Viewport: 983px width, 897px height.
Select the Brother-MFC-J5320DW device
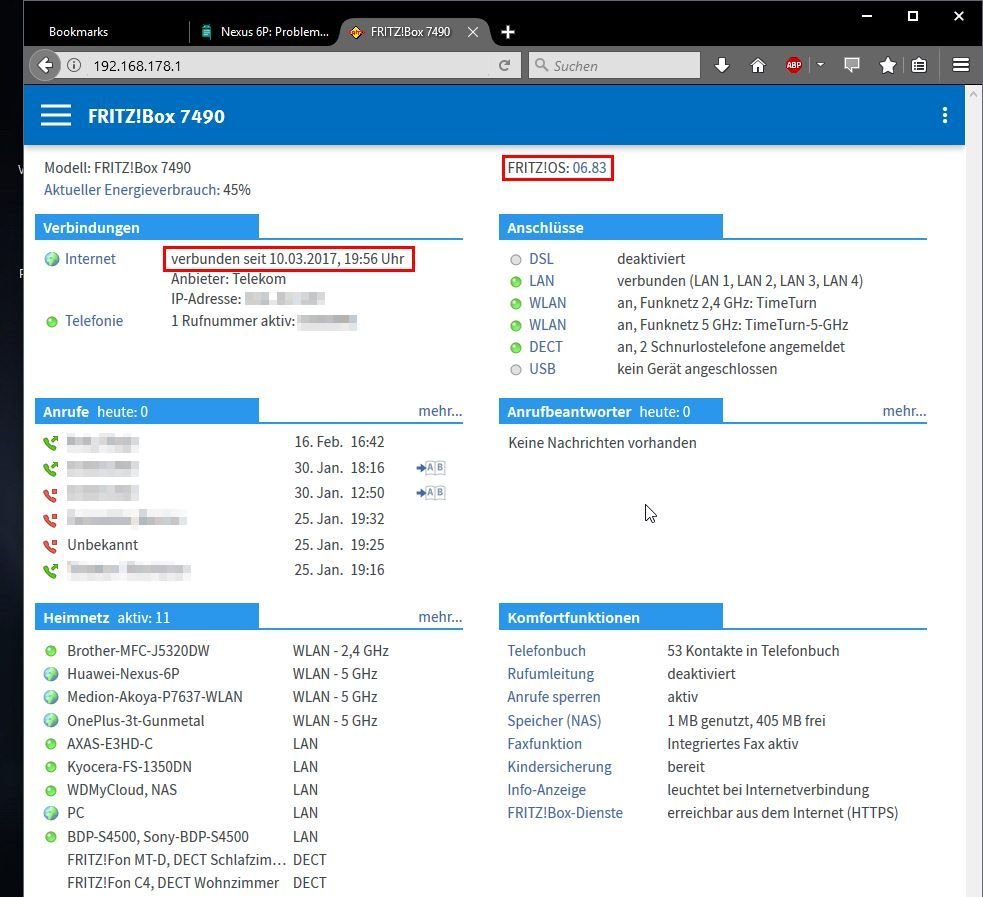click(x=138, y=651)
